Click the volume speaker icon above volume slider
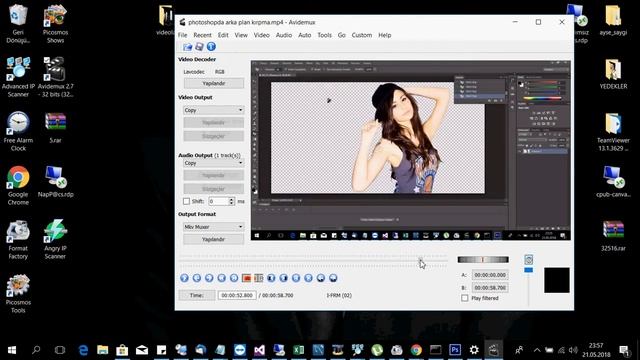 529,260
